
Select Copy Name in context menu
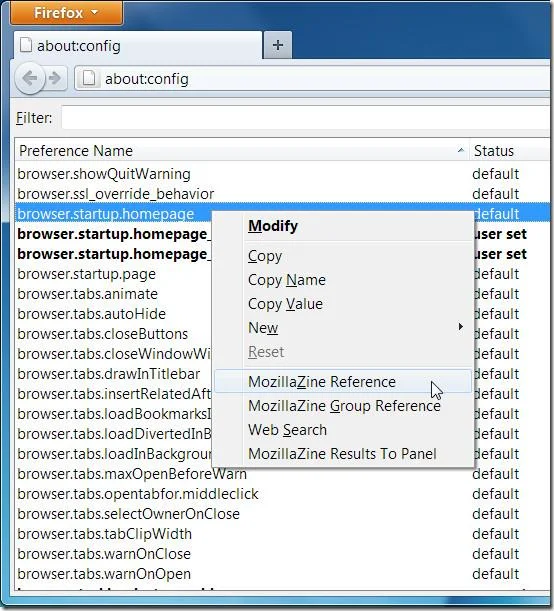[x=286, y=280]
